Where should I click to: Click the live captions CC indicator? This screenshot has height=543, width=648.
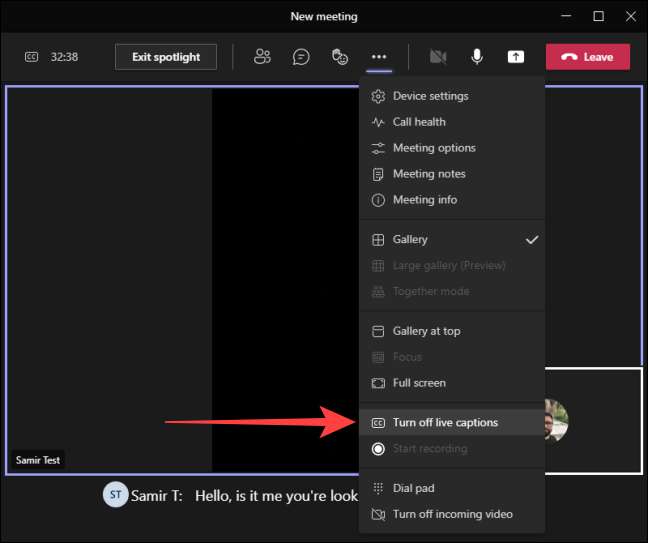point(31,57)
